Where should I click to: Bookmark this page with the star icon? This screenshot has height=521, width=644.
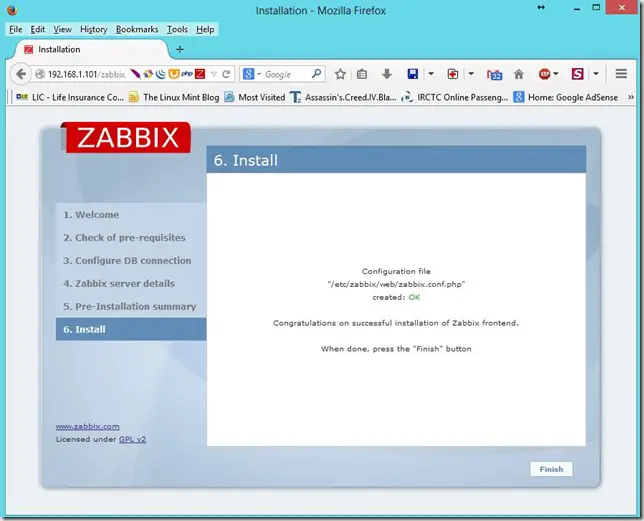point(340,74)
